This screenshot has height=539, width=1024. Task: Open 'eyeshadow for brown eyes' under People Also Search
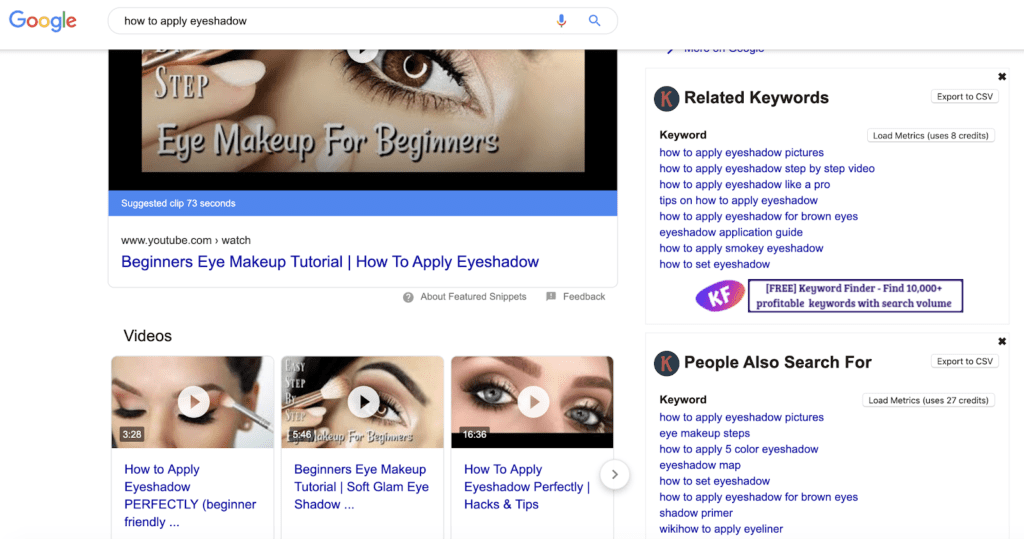click(x=758, y=497)
